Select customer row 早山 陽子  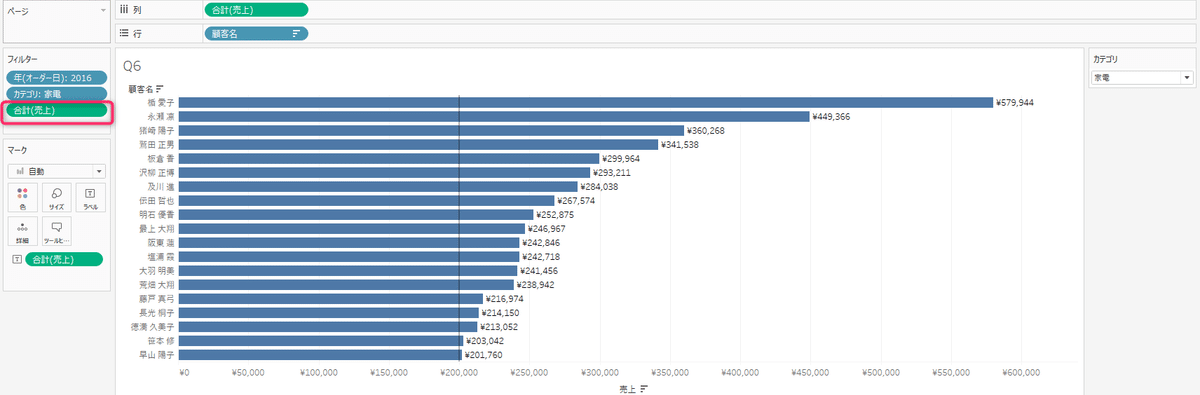pos(158,354)
